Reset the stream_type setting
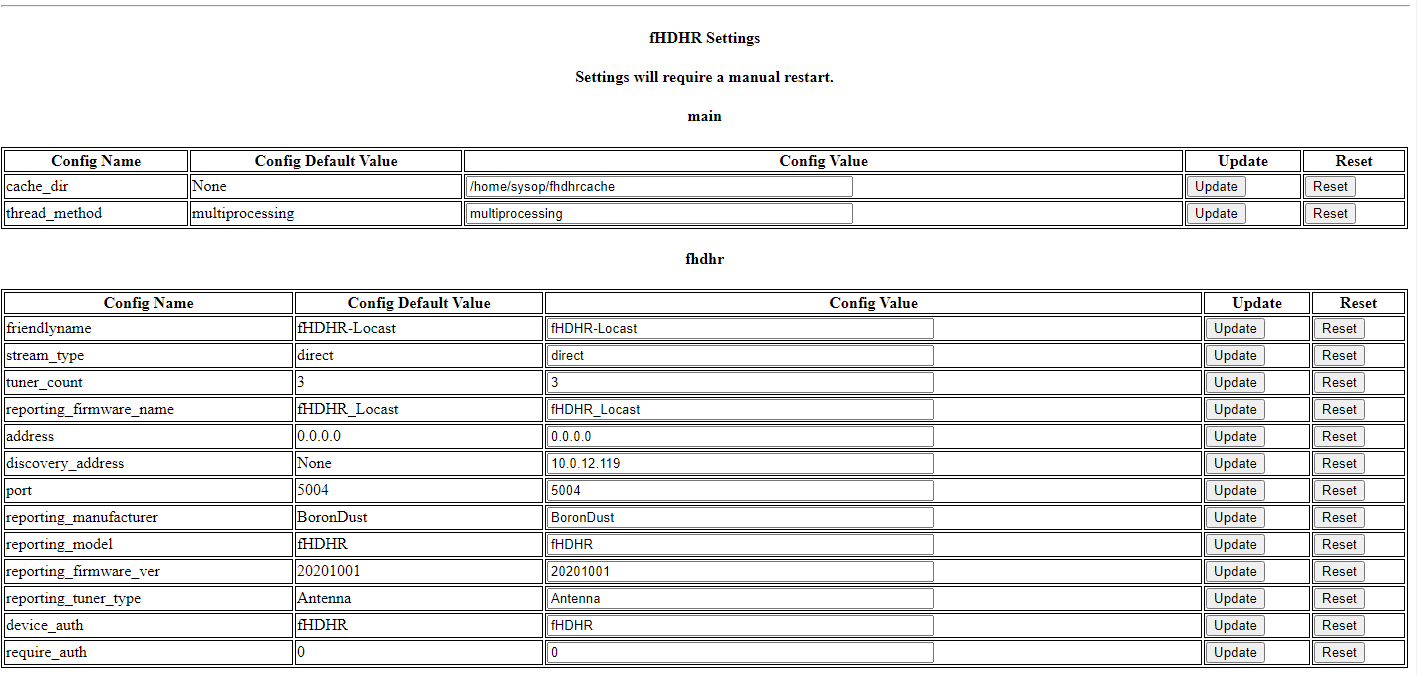The image size is (1417, 675). (1338, 356)
